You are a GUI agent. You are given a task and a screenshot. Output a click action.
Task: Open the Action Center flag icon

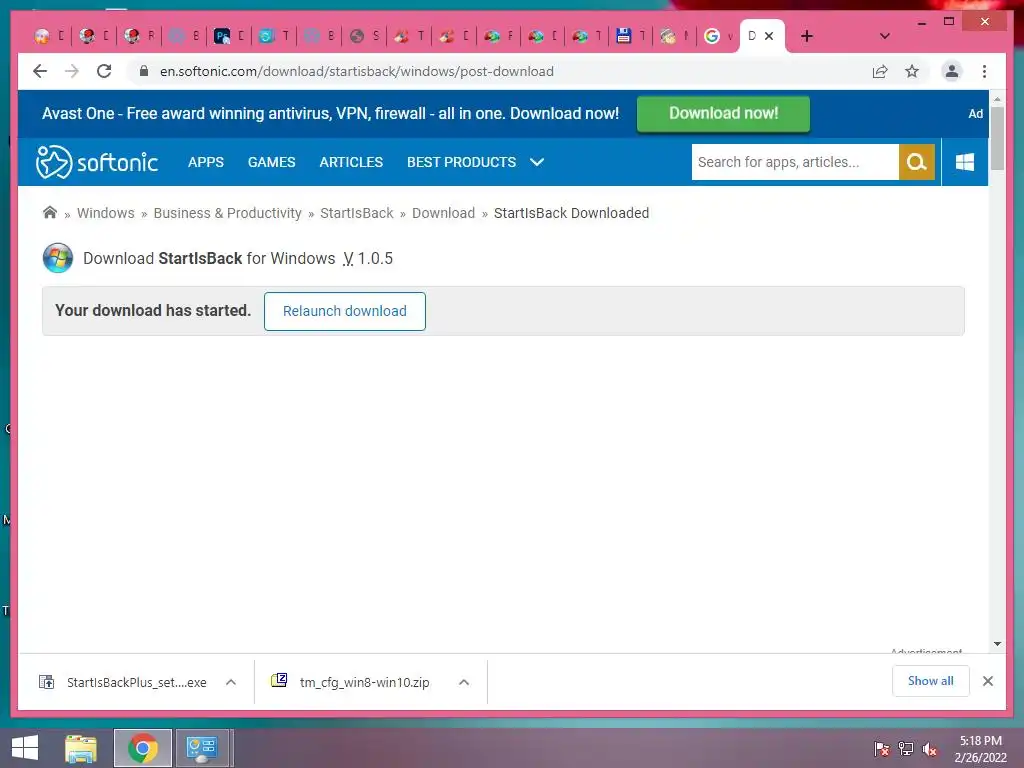click(x=881, y=749)
